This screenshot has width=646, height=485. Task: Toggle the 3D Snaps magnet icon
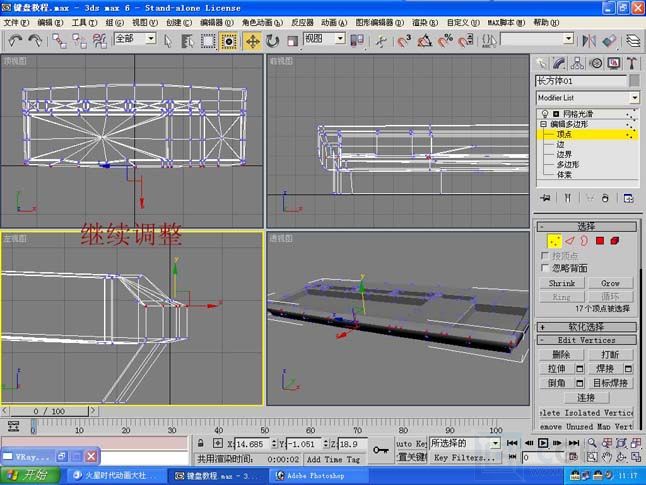coord(404,41)
